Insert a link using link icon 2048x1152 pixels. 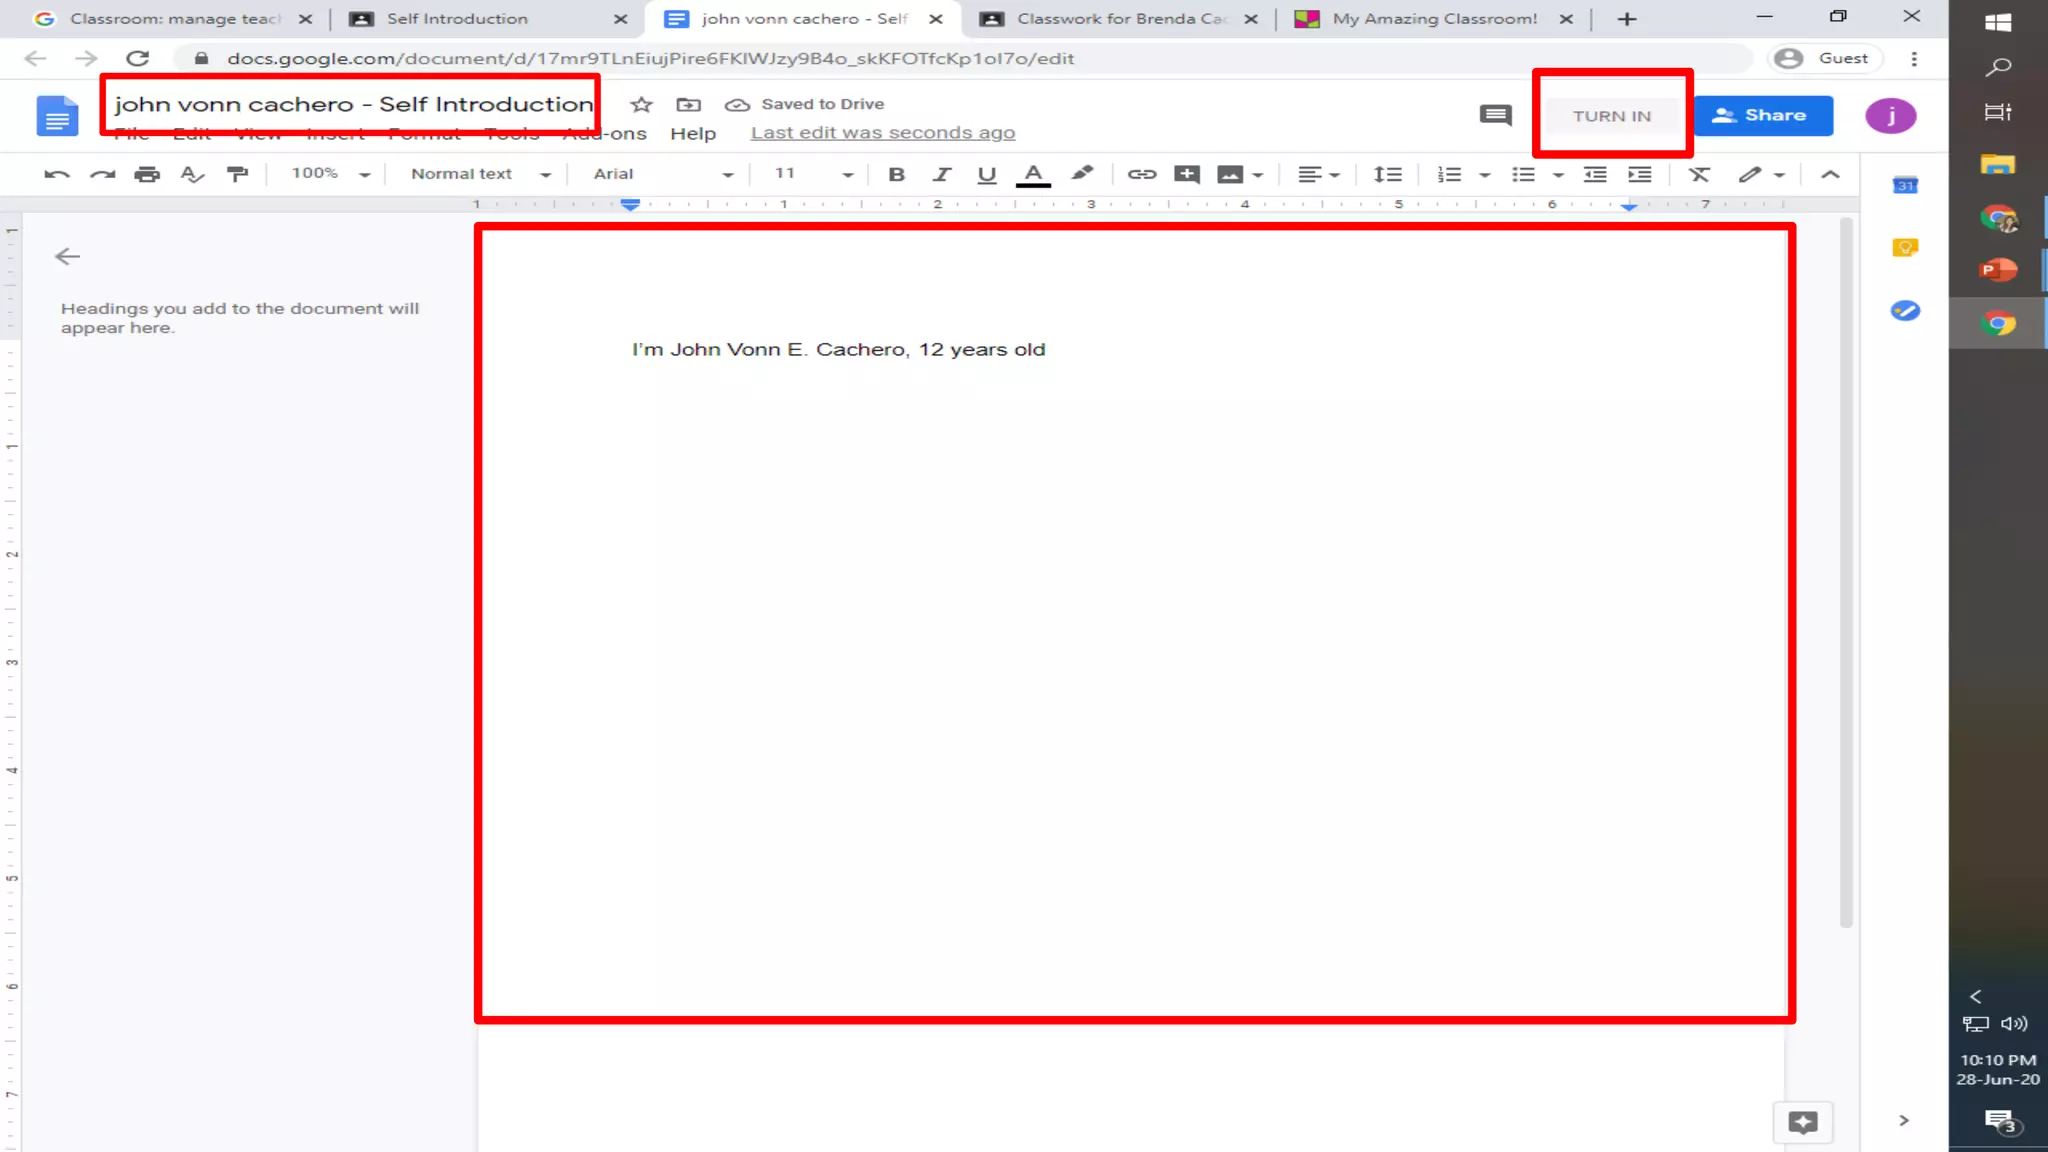pos(1141,174)
